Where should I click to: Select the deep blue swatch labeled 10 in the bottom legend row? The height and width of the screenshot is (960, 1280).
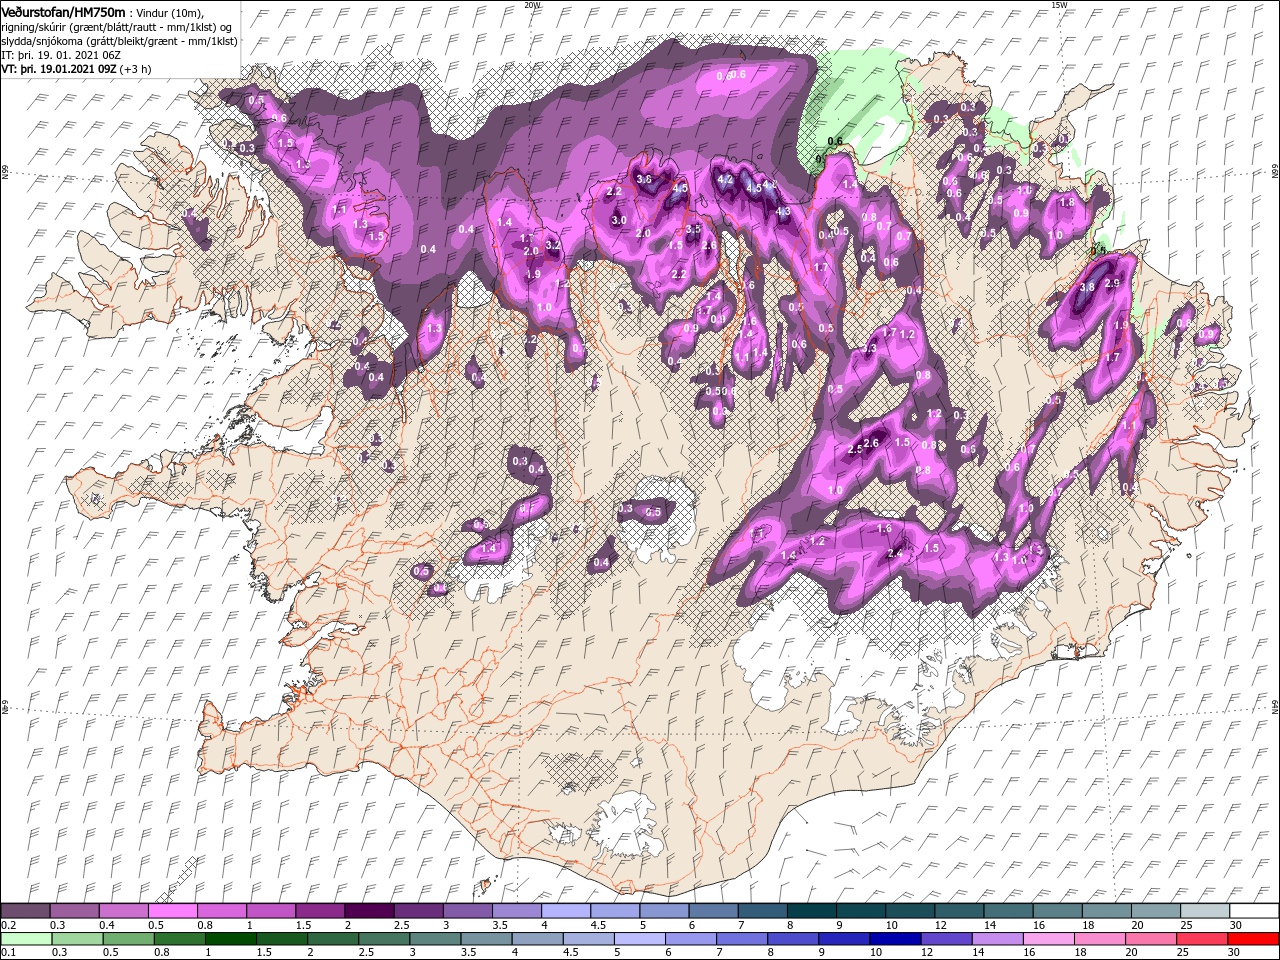[894, 938]
